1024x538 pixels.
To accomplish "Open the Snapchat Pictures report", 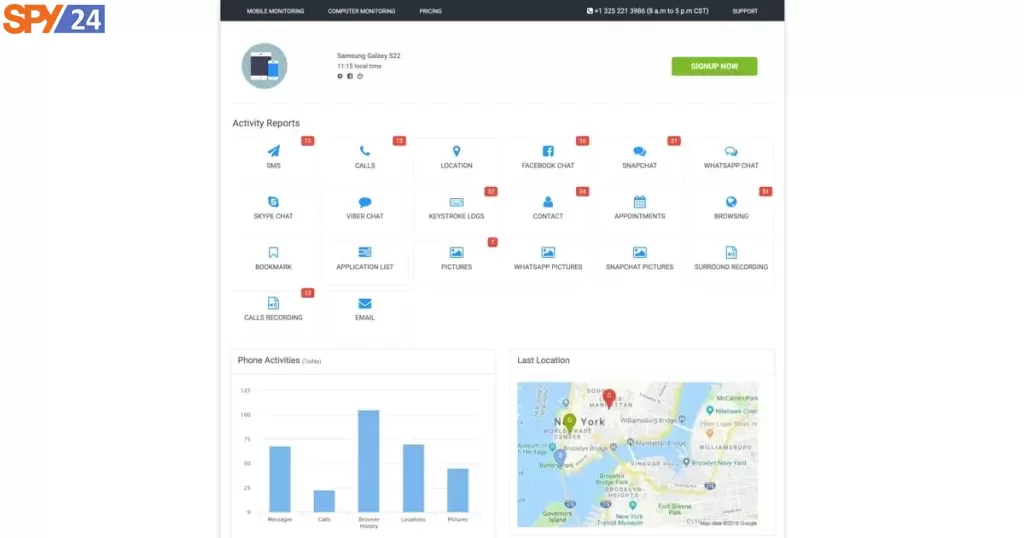I will (x=639, y=259).
